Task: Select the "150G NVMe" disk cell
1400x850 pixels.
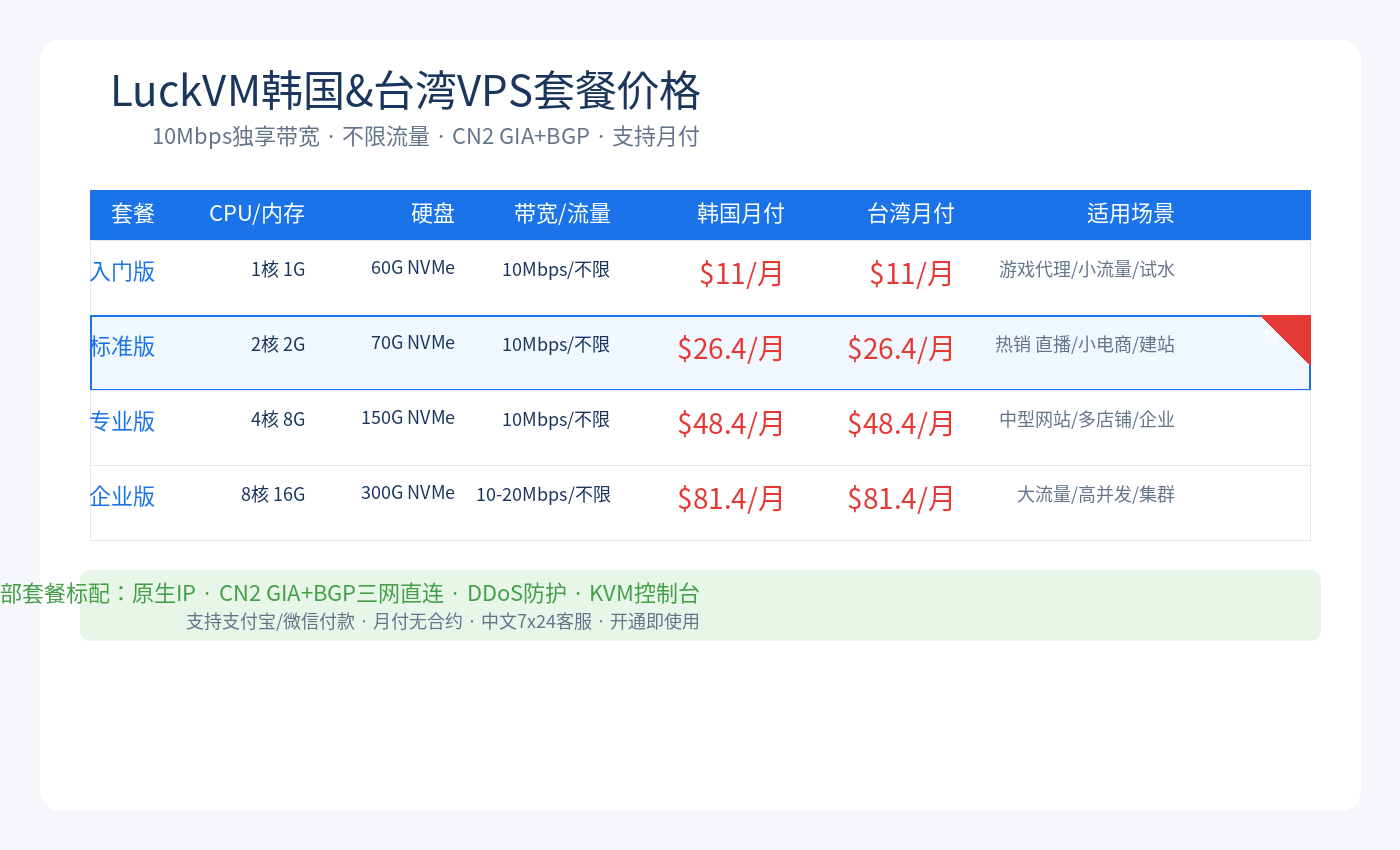Action: click(x=408, y=418)
